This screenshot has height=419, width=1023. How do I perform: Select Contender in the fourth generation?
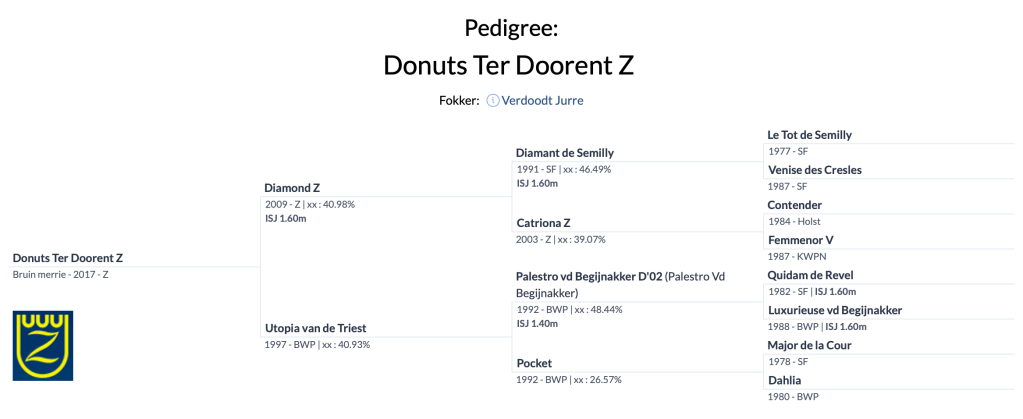795,205
